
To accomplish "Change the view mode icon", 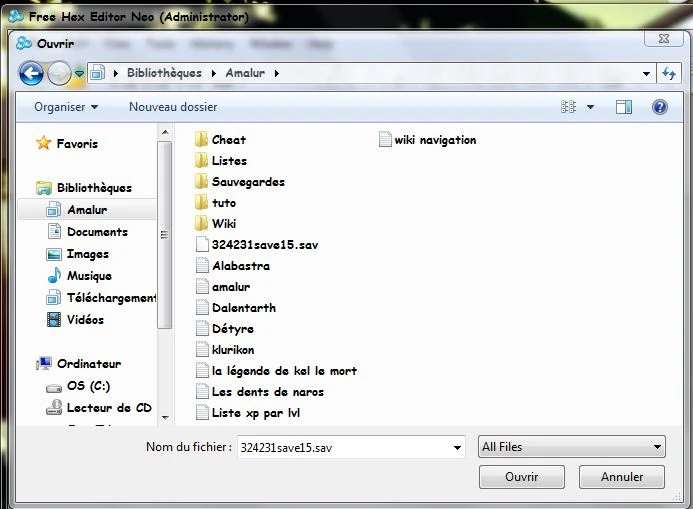I will coord(569,107).
